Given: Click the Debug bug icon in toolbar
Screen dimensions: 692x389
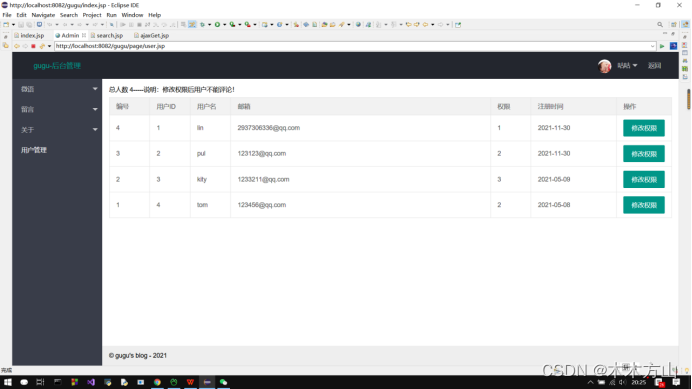Looking at the screenshot, I should click(202, 25).
